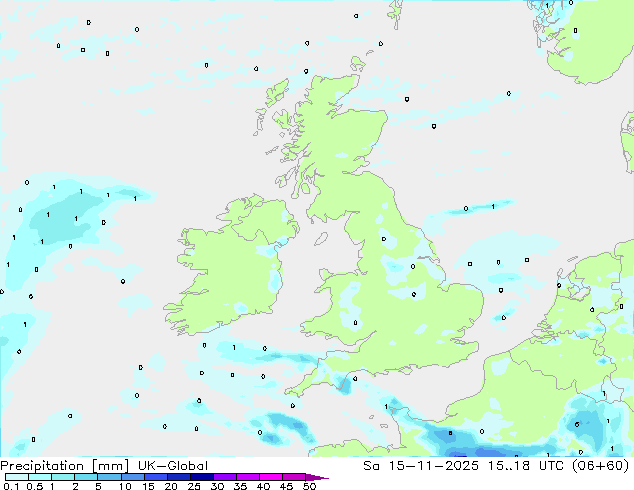The image size is (634, 490).
Task: Click the 30–35 mm purple swatch
Action: pos(225,477)
